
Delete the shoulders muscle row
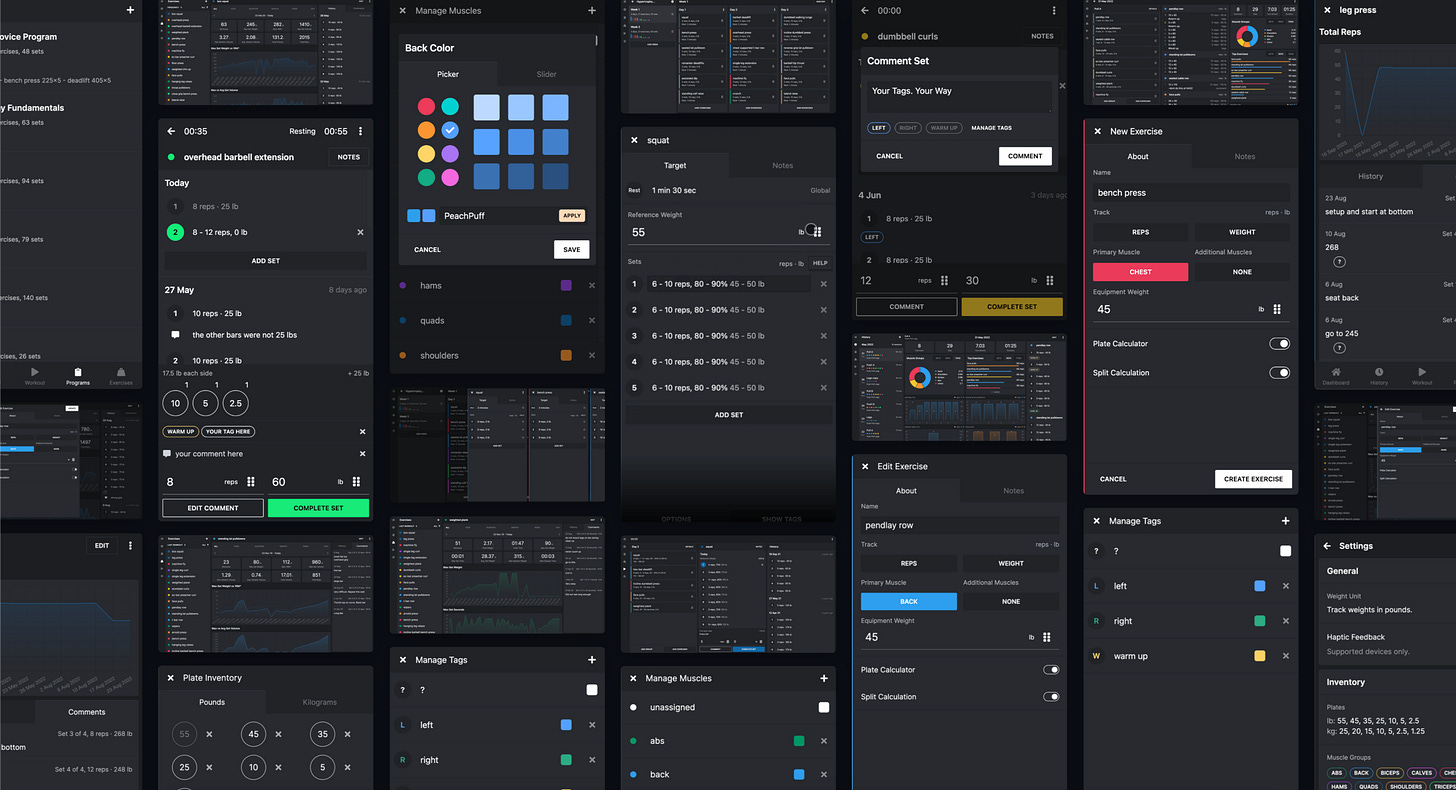pyautogui.click(x=592, y=355)
